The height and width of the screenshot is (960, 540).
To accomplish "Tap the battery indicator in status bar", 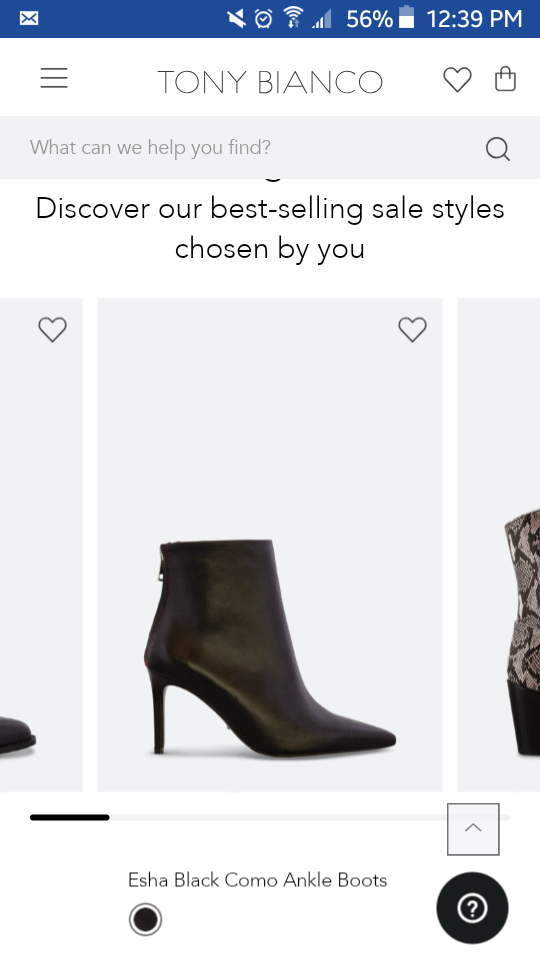I will pyautogui.click(x=407, y=18).
